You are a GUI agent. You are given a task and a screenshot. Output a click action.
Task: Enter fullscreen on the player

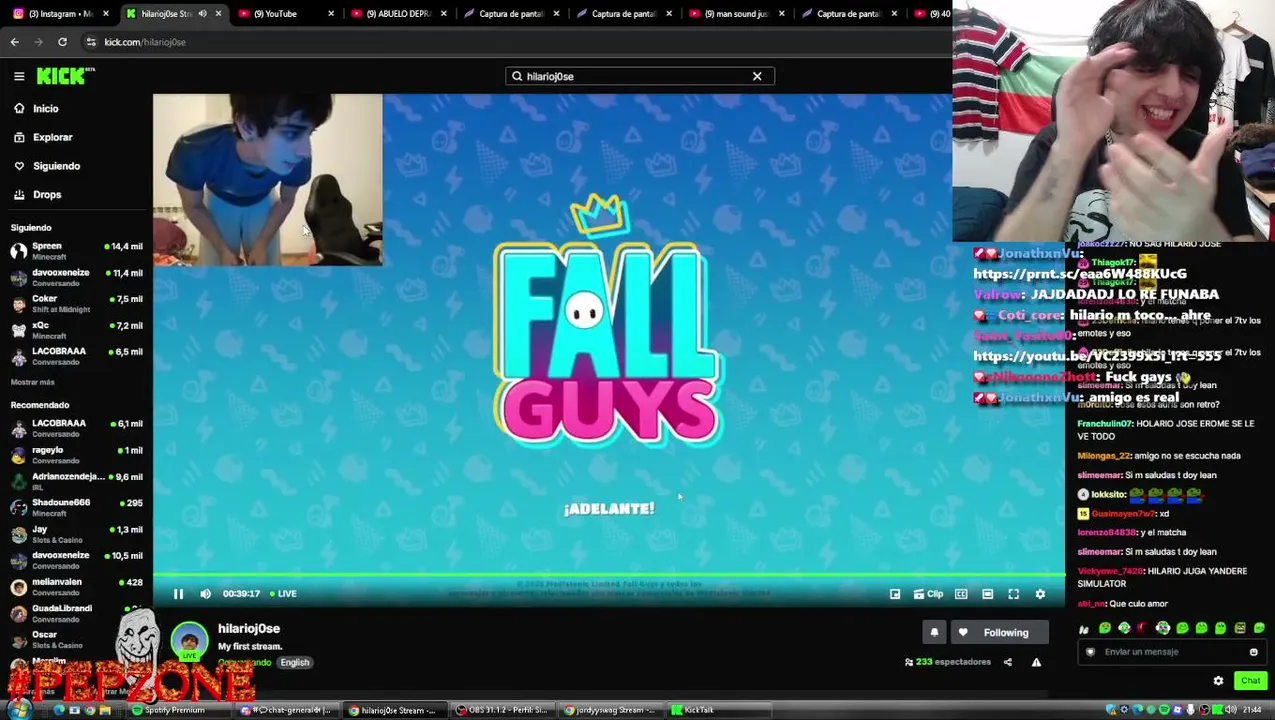click(1013, 594)
